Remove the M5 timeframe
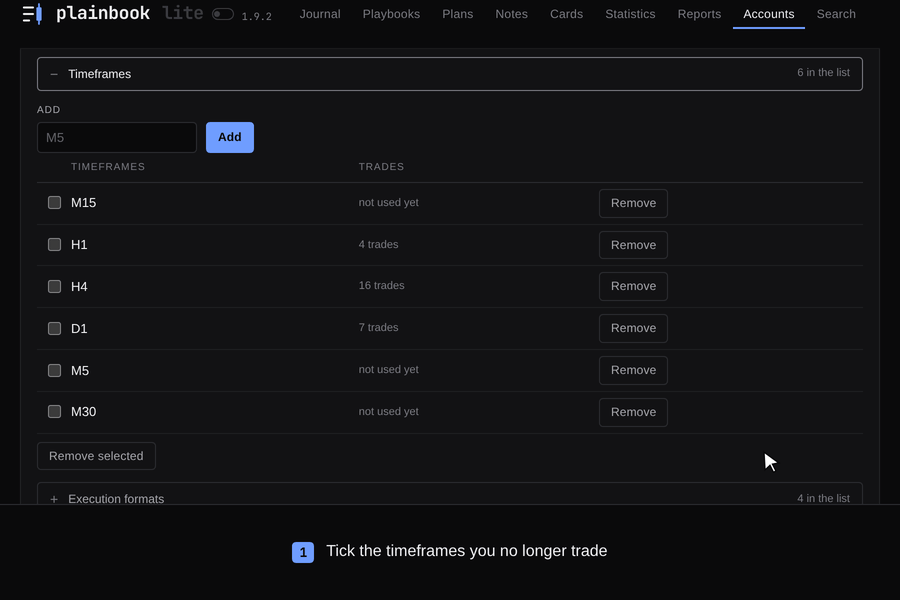 coord(633,370)
